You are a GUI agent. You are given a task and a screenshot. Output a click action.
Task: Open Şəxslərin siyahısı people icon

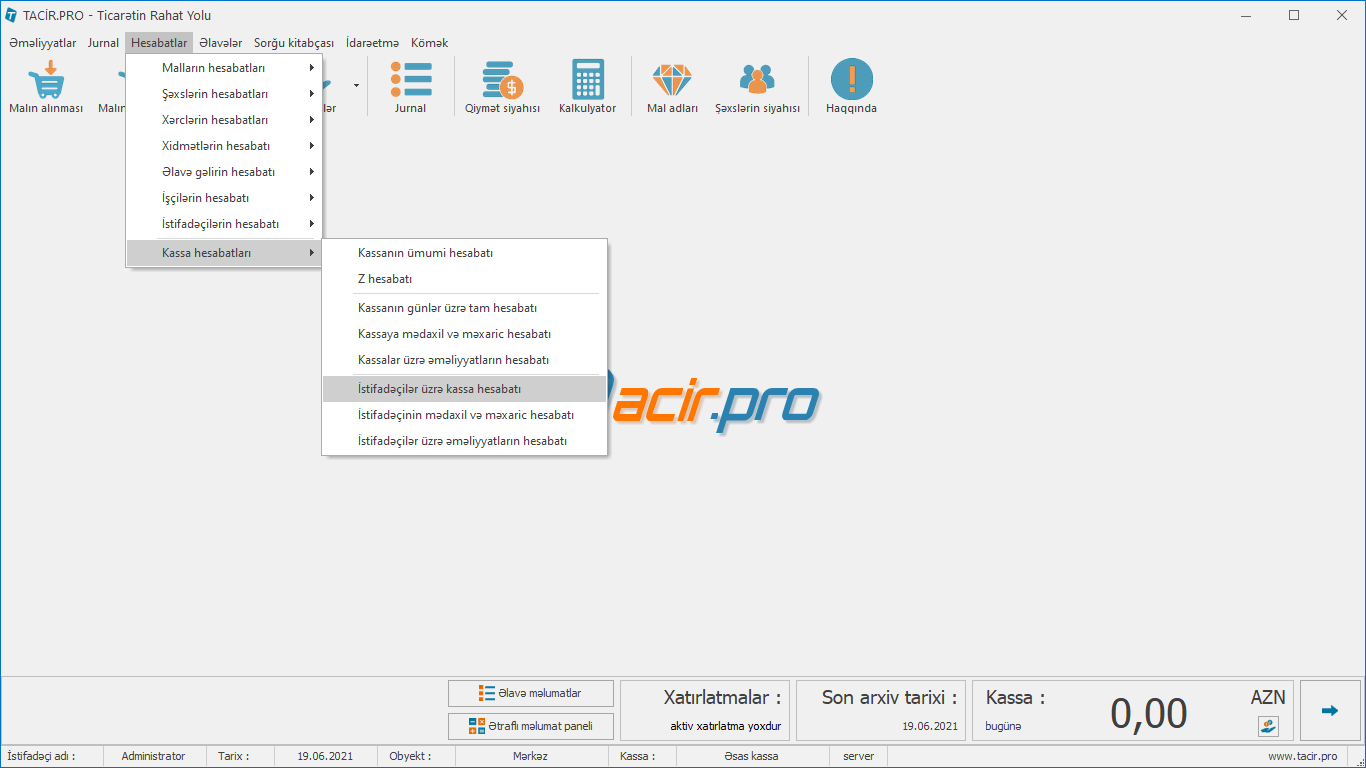pos(757,80)
